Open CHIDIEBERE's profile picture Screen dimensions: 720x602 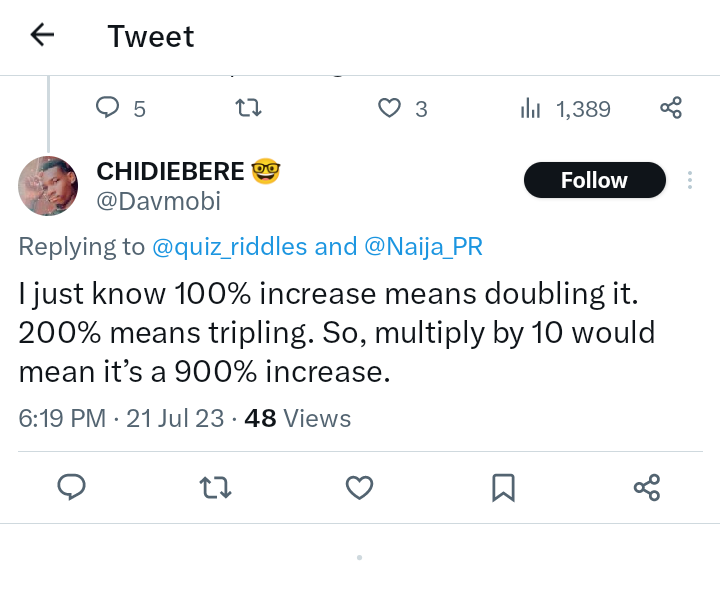coord(48,185)
